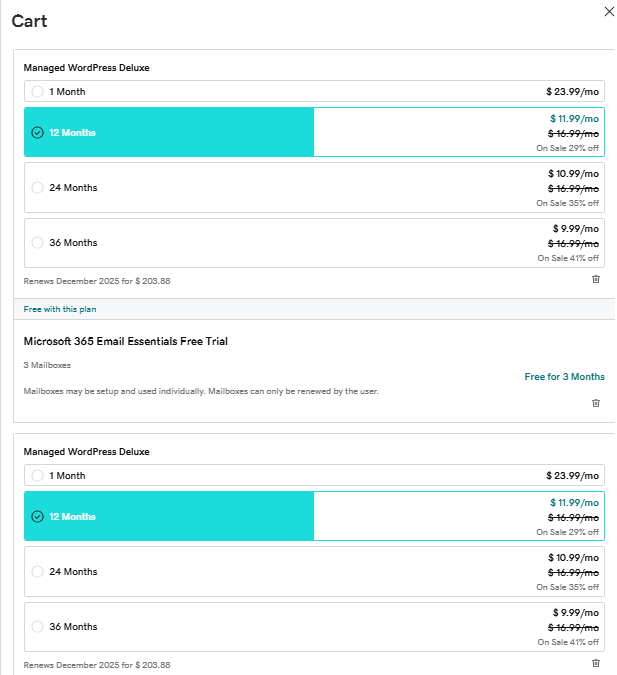Click 'Free with this plan' label

pyautogui.click(x=60, y=309)
